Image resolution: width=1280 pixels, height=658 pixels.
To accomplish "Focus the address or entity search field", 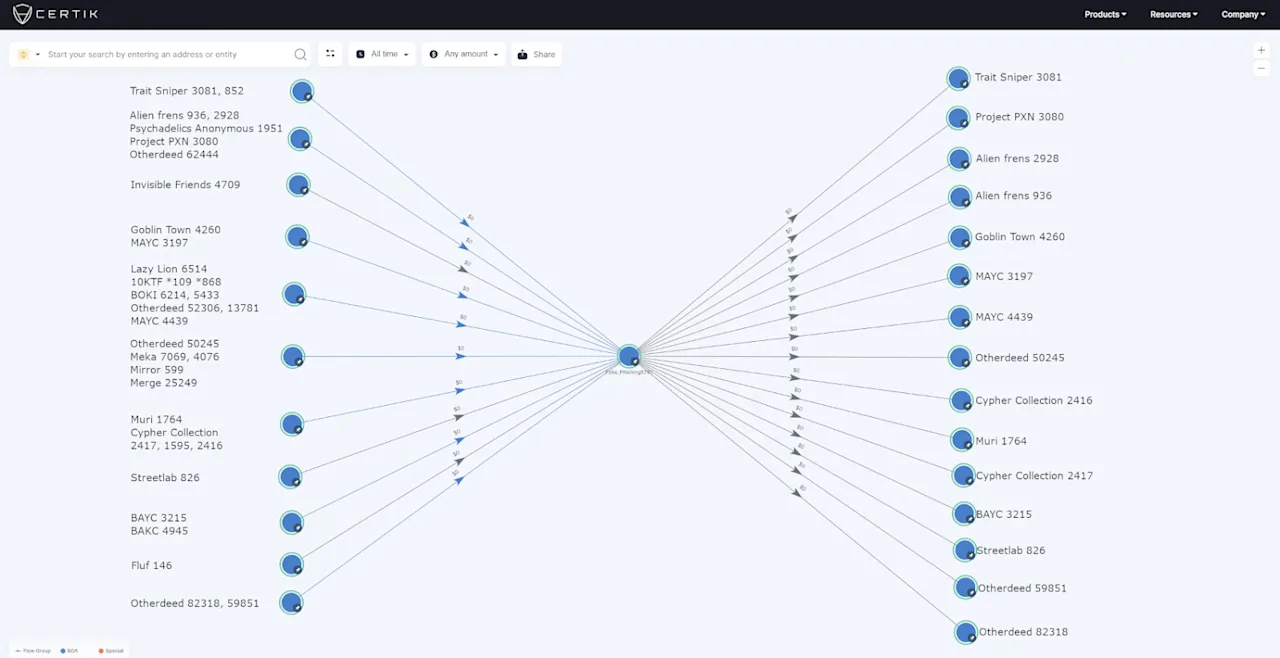I will (168, 54).
